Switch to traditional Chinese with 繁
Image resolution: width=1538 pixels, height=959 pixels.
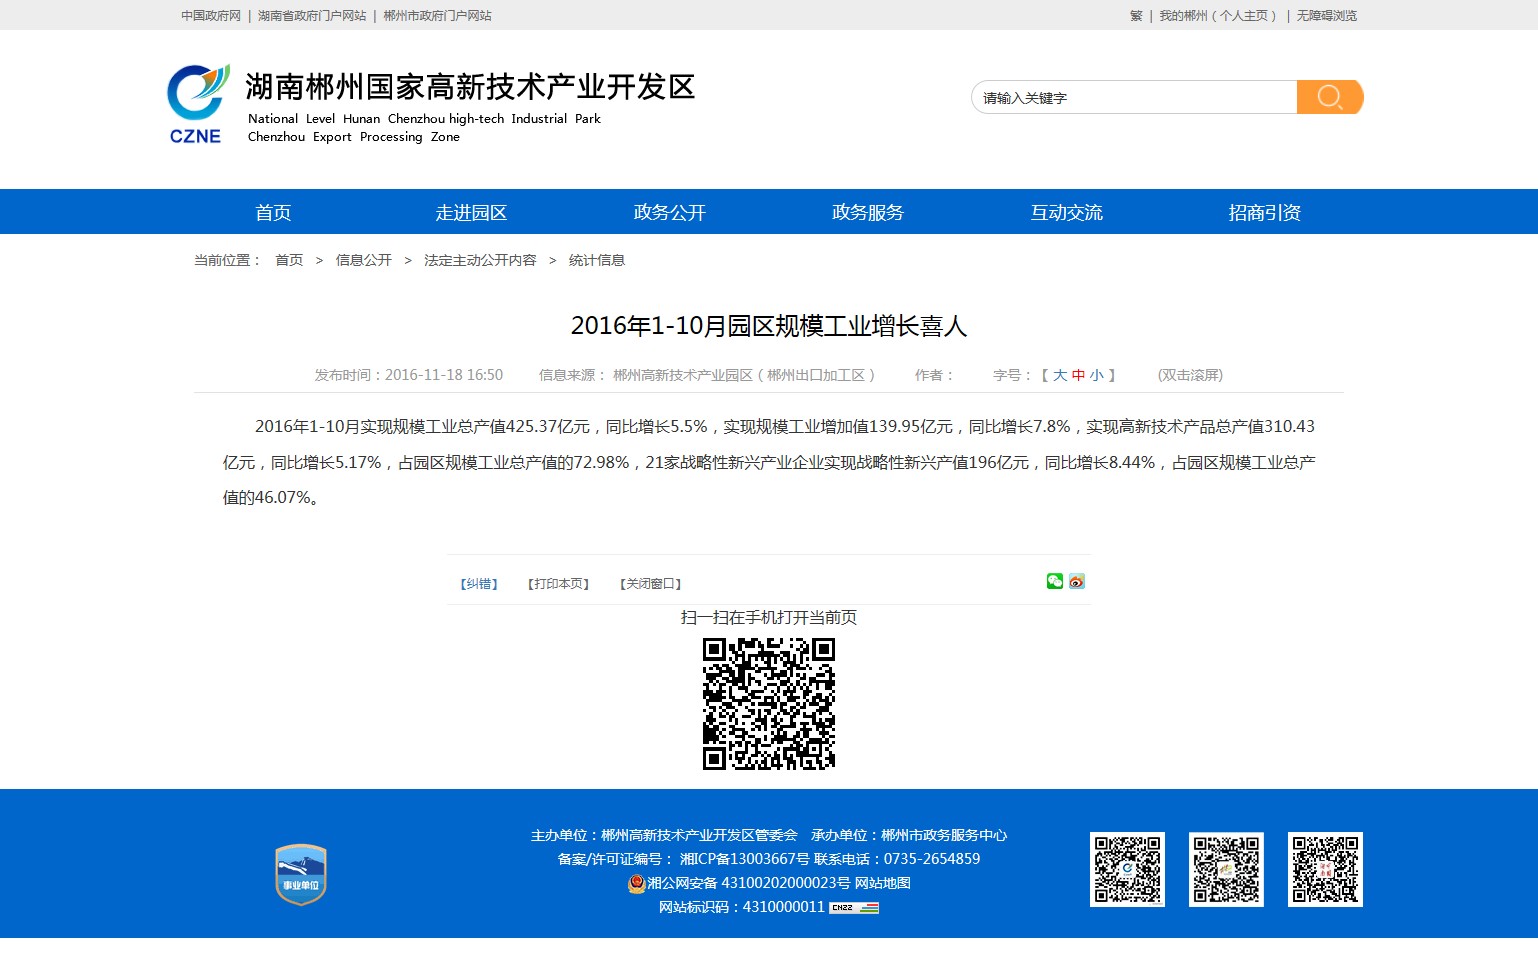point(1136,16)
